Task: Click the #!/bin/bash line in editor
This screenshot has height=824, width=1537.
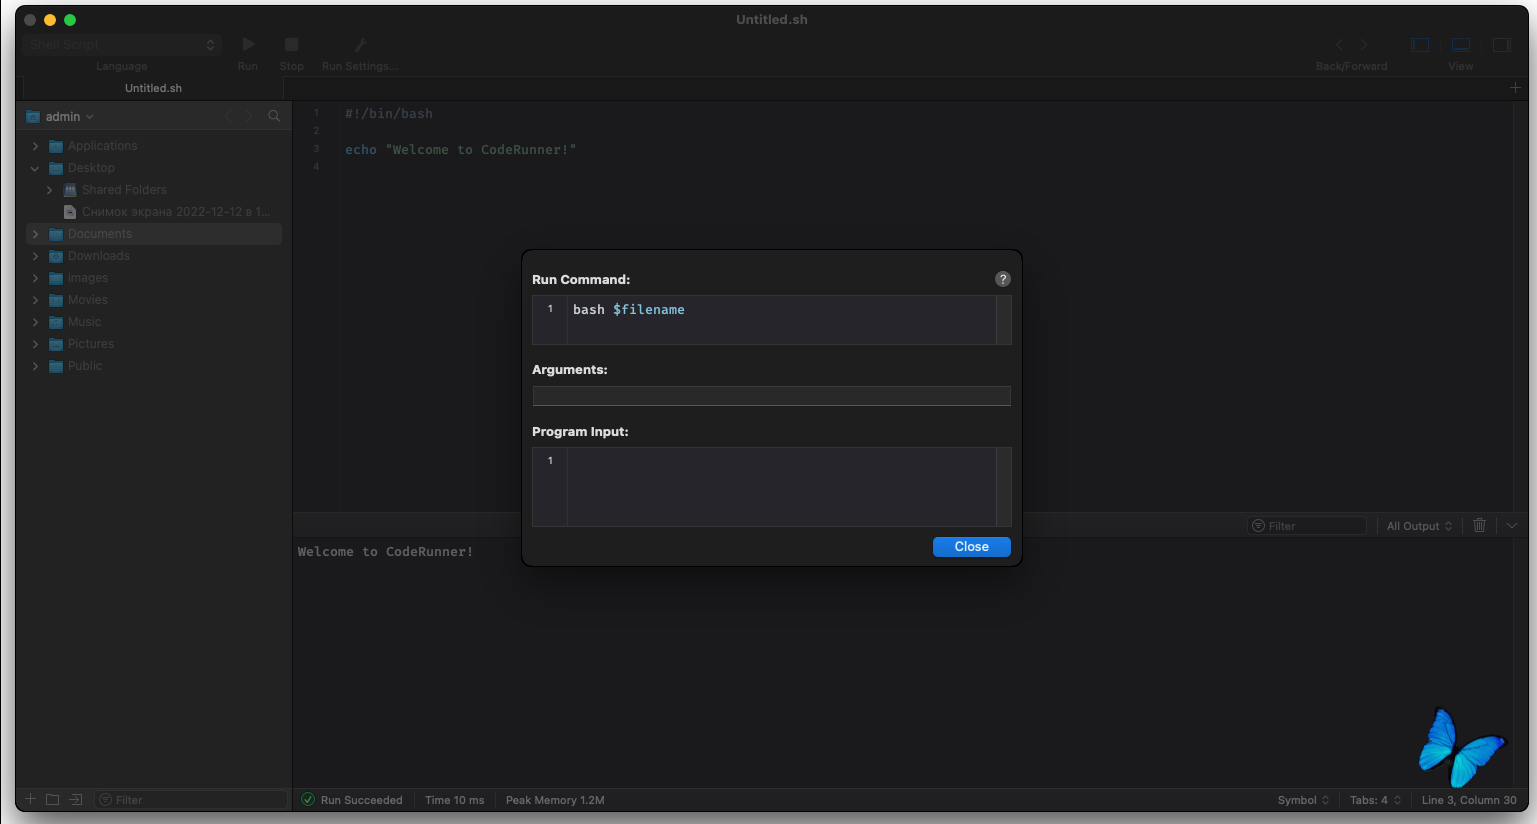Action: [389, 114]
